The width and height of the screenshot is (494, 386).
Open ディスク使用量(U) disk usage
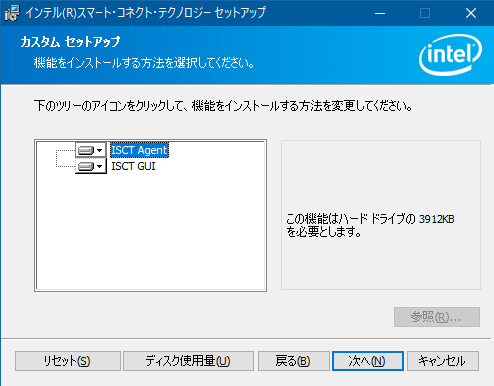pos(188,361)
